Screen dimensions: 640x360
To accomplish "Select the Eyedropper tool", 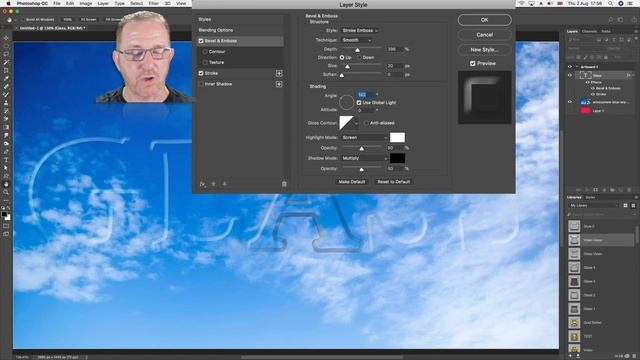I will click(x=6, y=78).
